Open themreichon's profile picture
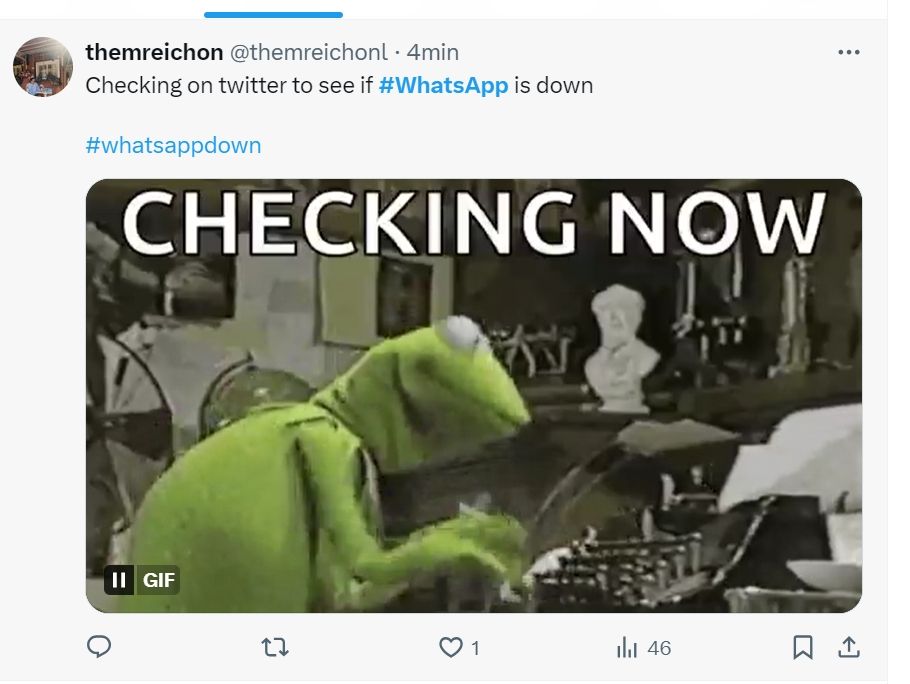Image resolution: width=910 pixels, height=684 pixels. click(x=42, y=67)
